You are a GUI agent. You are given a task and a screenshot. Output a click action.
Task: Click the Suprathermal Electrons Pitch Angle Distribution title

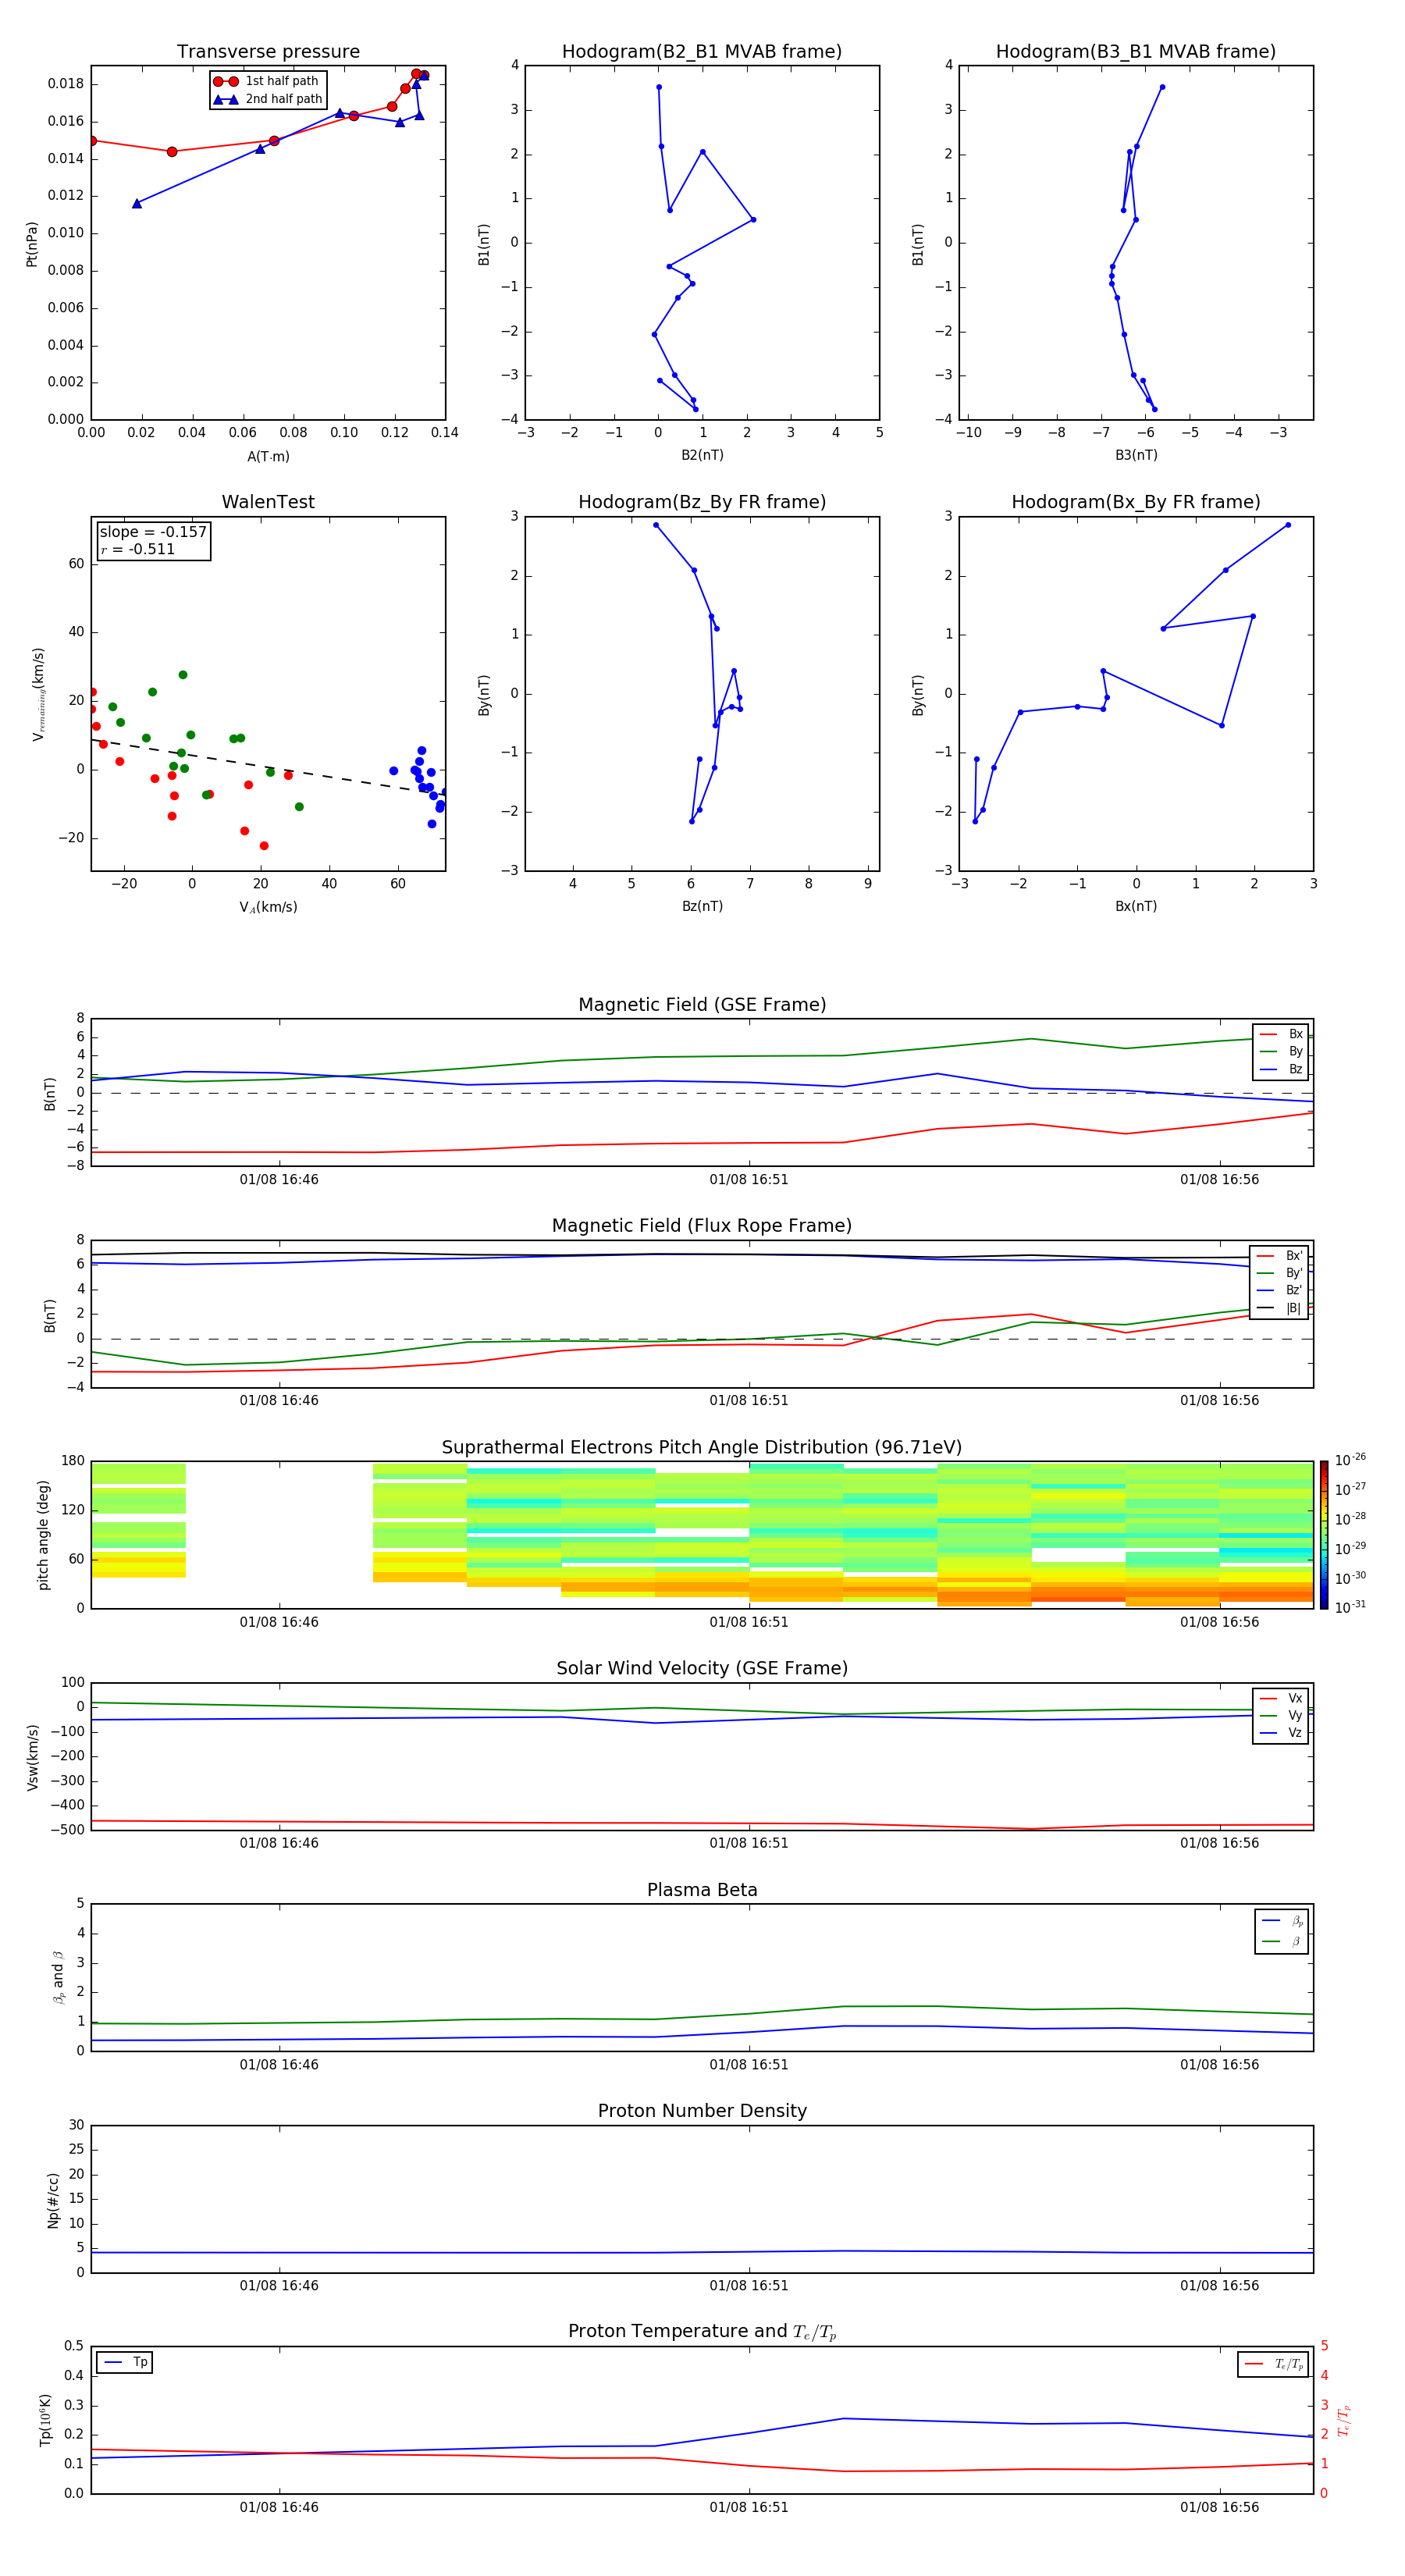click(x=702, y=1448)
